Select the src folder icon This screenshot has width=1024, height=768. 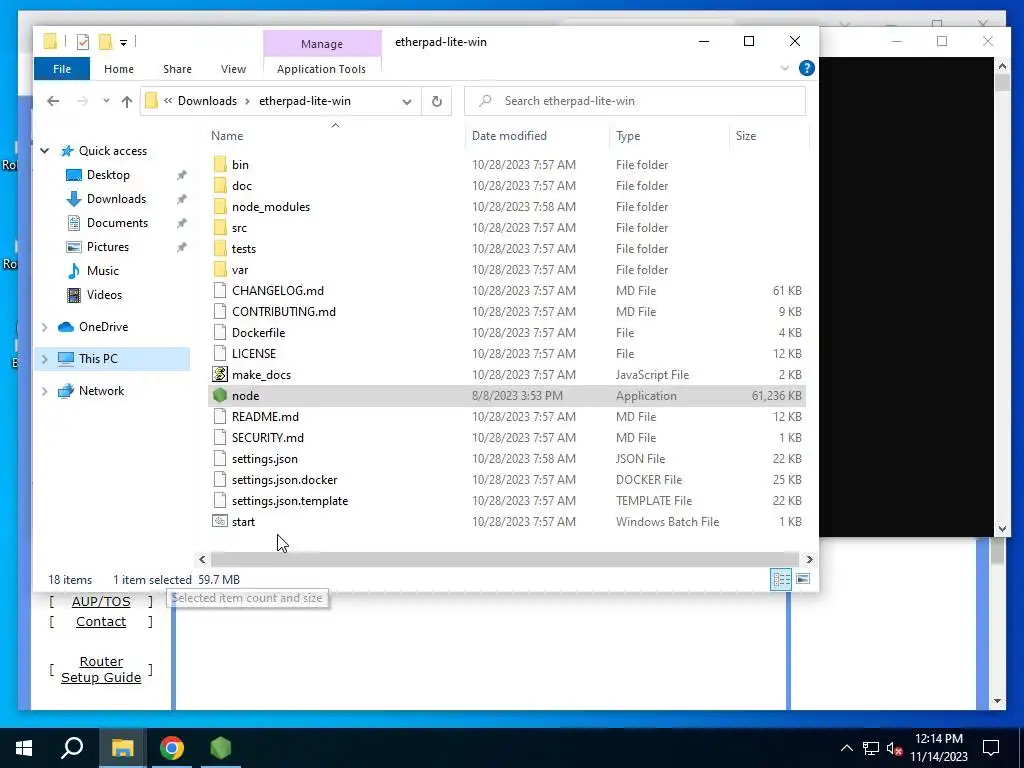pos(220,227)
